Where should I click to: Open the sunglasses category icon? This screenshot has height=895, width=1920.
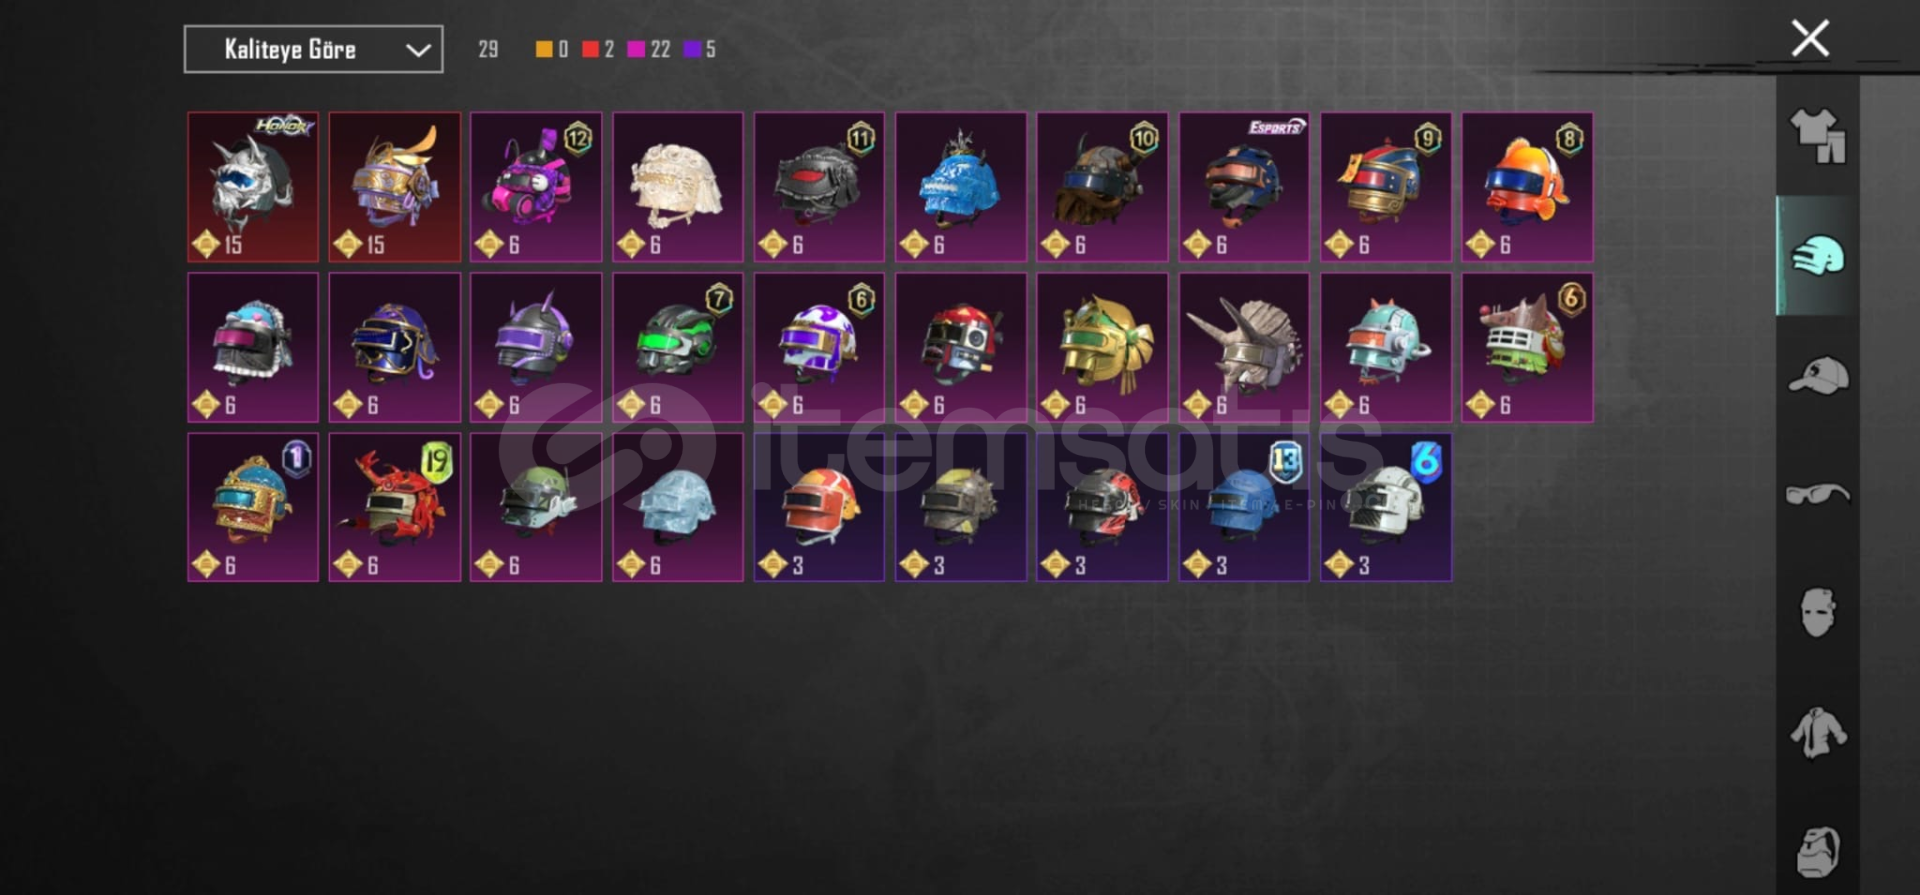pos(1818,494)
